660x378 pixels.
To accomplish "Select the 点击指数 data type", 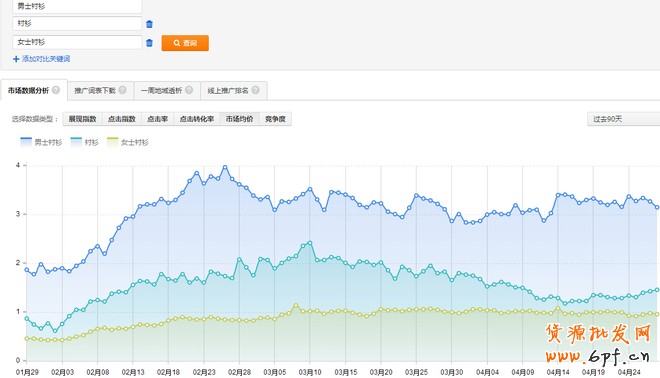I will (122, 119).
